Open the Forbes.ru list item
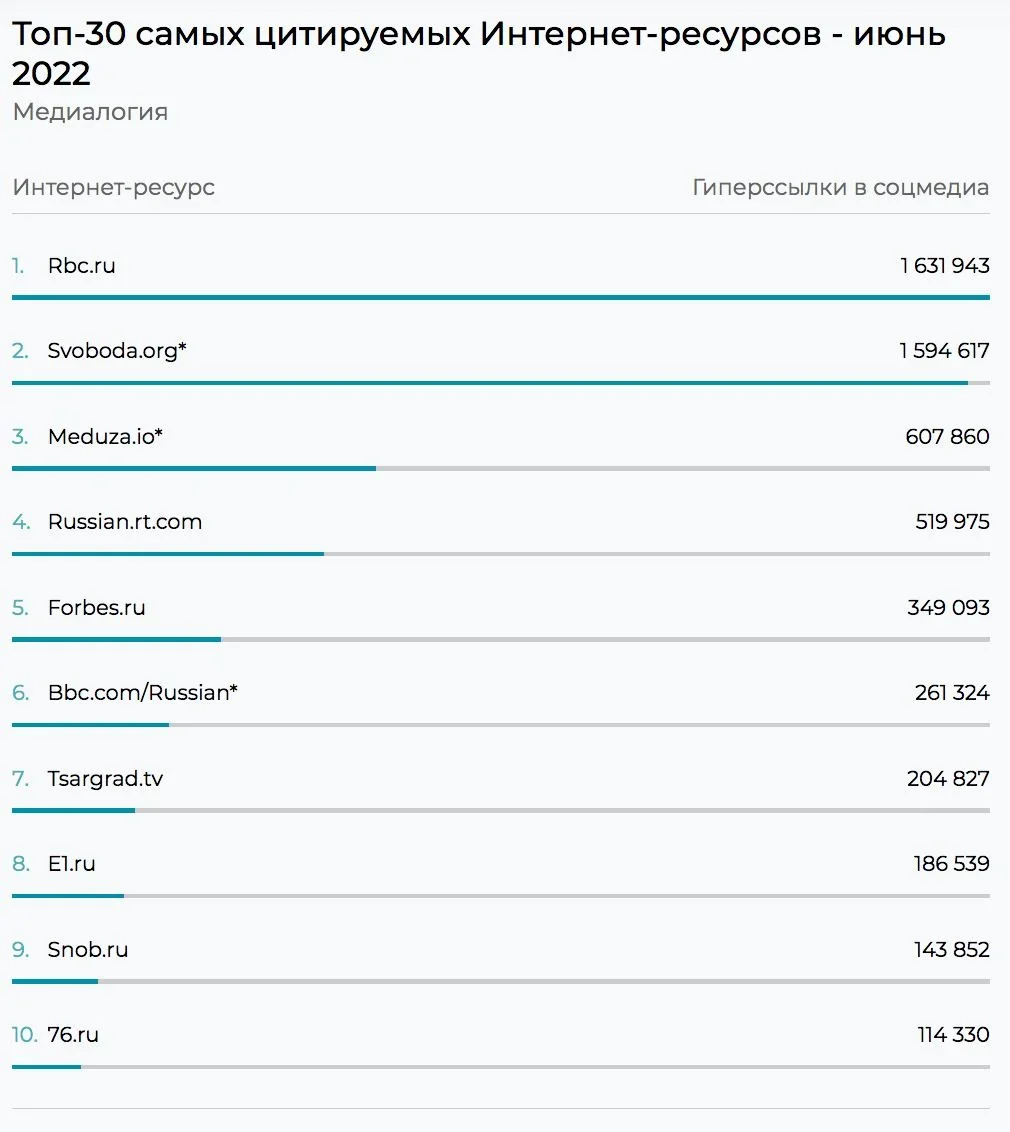 pyautogui.click(x=96, y=608)
